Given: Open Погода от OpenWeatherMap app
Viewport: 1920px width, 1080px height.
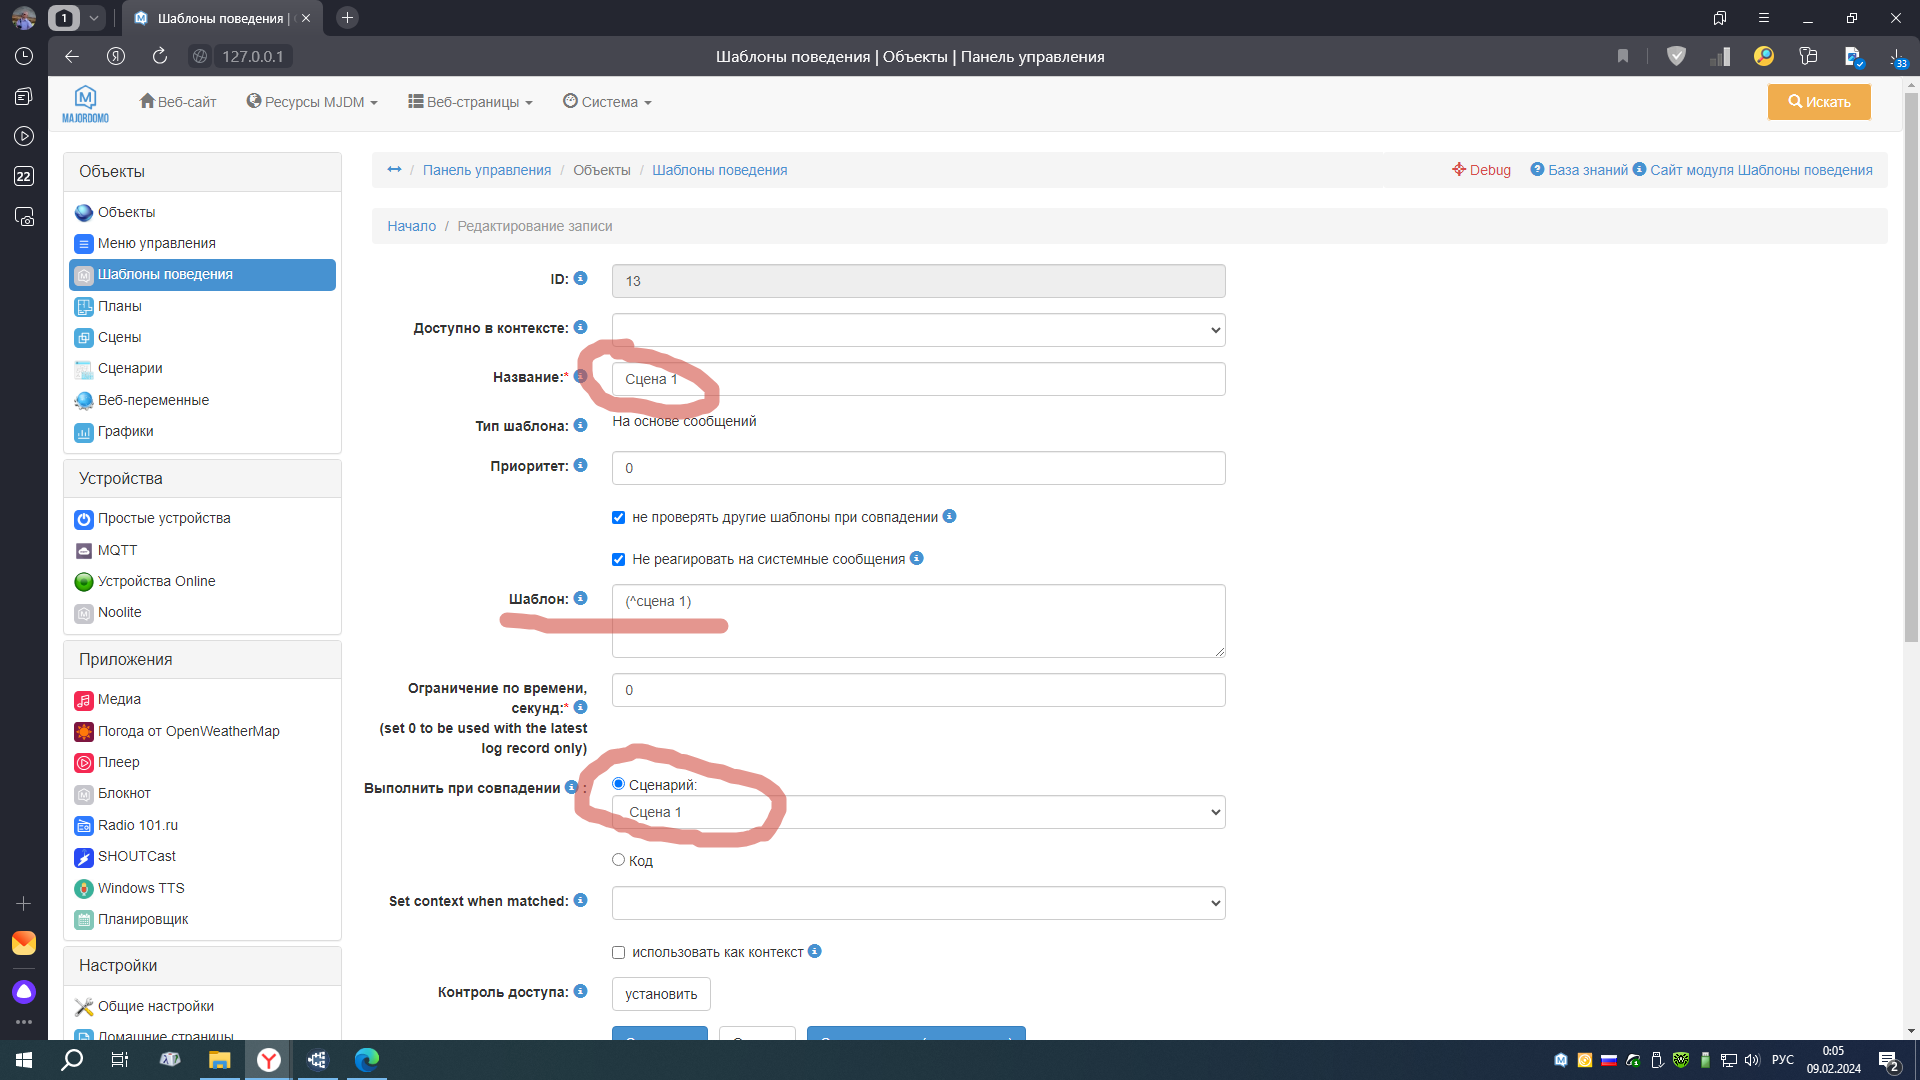Looking at the screenshot, I should (188, 731).
